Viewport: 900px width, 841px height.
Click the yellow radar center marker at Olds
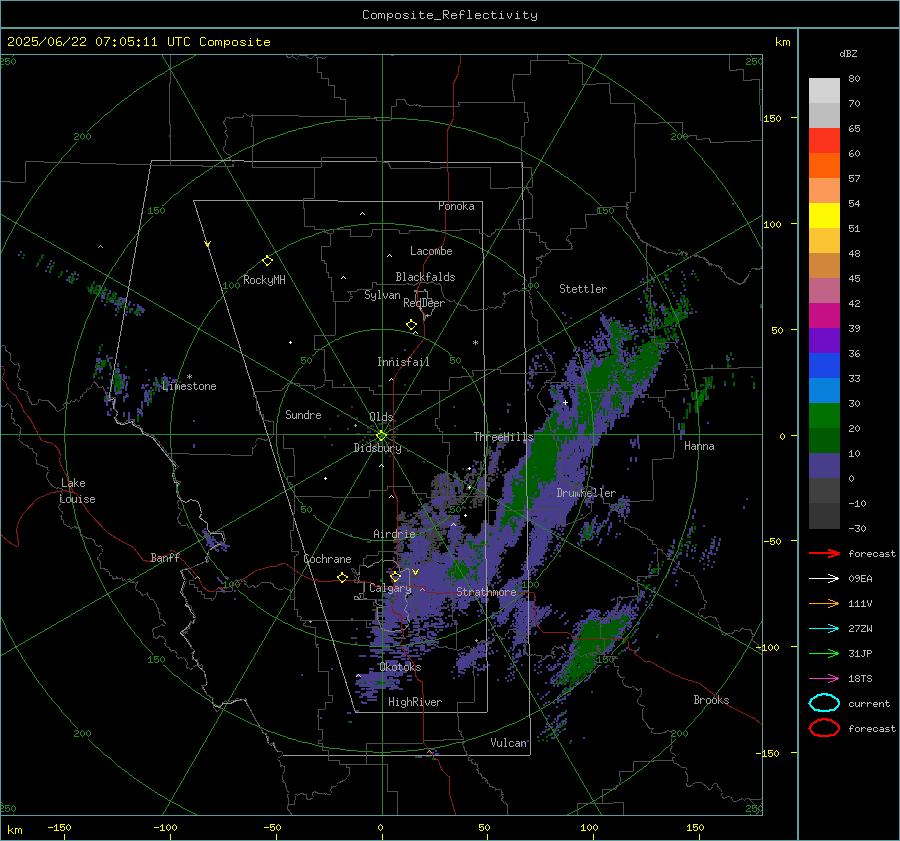(x=381, y=436)
